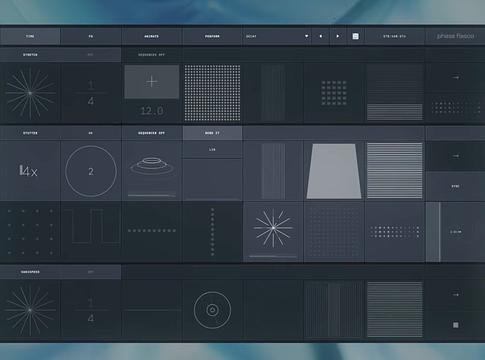Select the vertical dotted column pattern
The height and width of the screenshot is (360, 485).
[x=212, y=232]
